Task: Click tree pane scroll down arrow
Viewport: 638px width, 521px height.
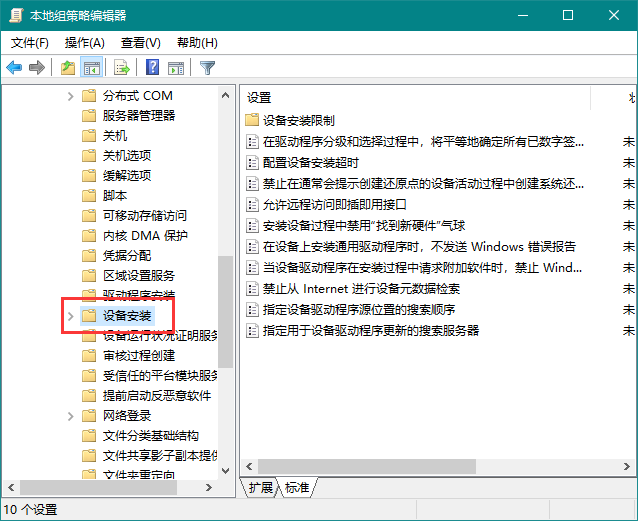Action: coord(225,471)
